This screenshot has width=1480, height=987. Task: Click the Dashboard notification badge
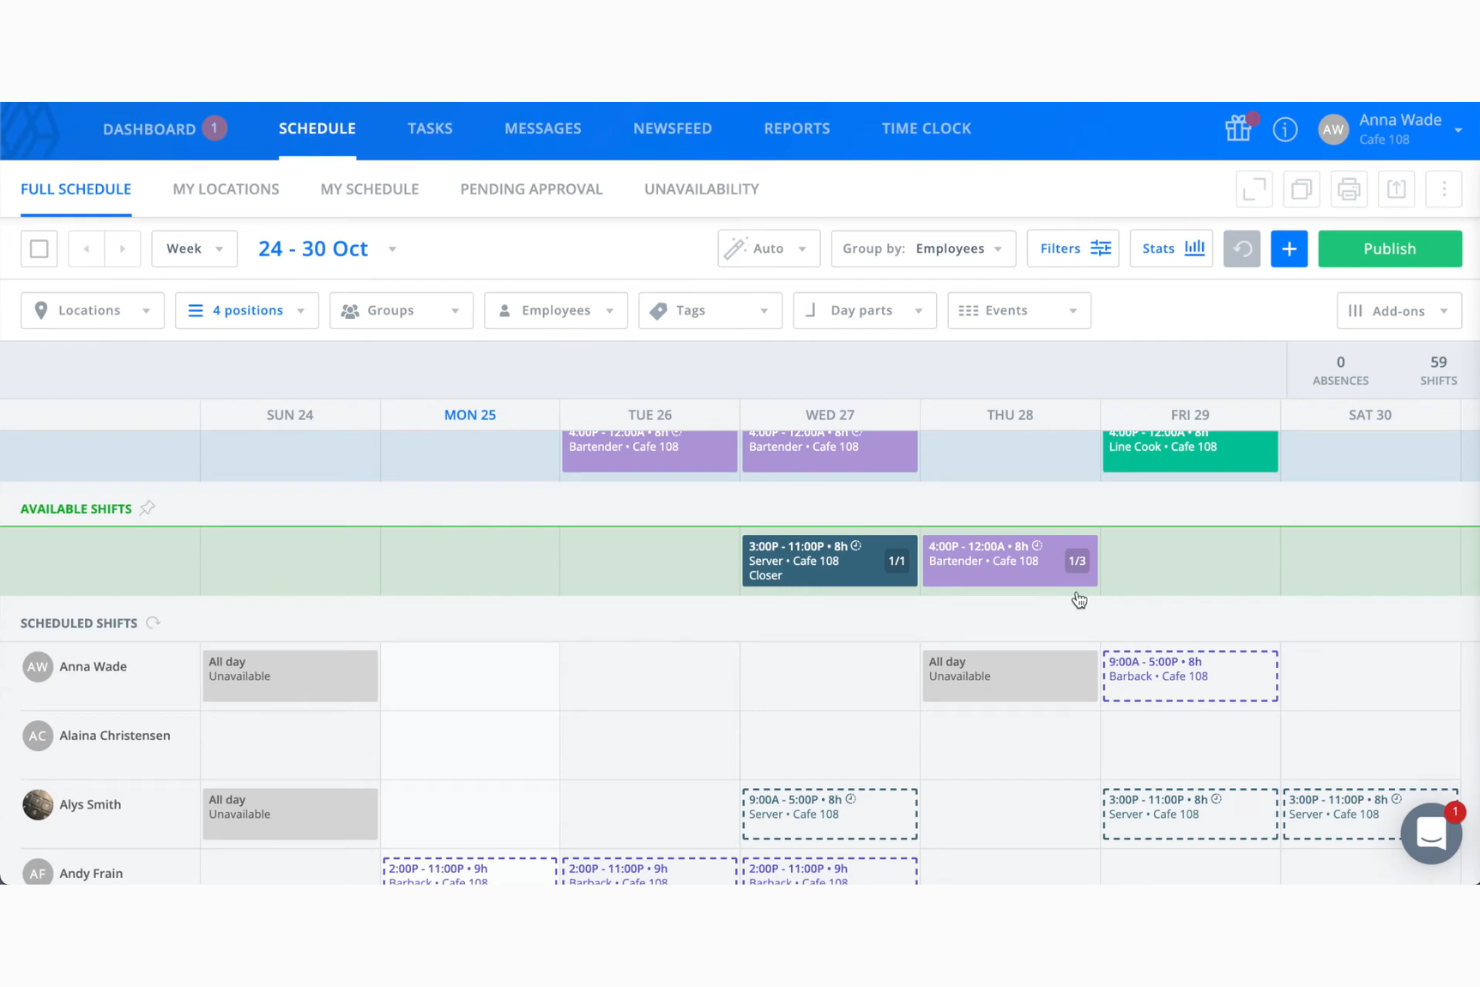tap(214, 128)
